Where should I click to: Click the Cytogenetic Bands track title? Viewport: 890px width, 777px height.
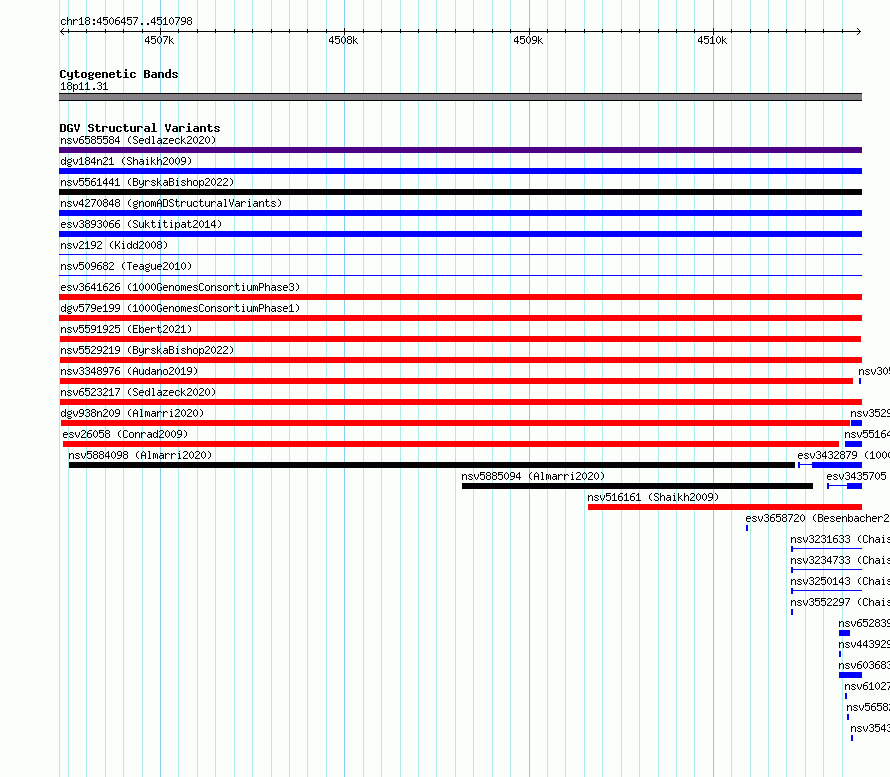click(119, 74)
